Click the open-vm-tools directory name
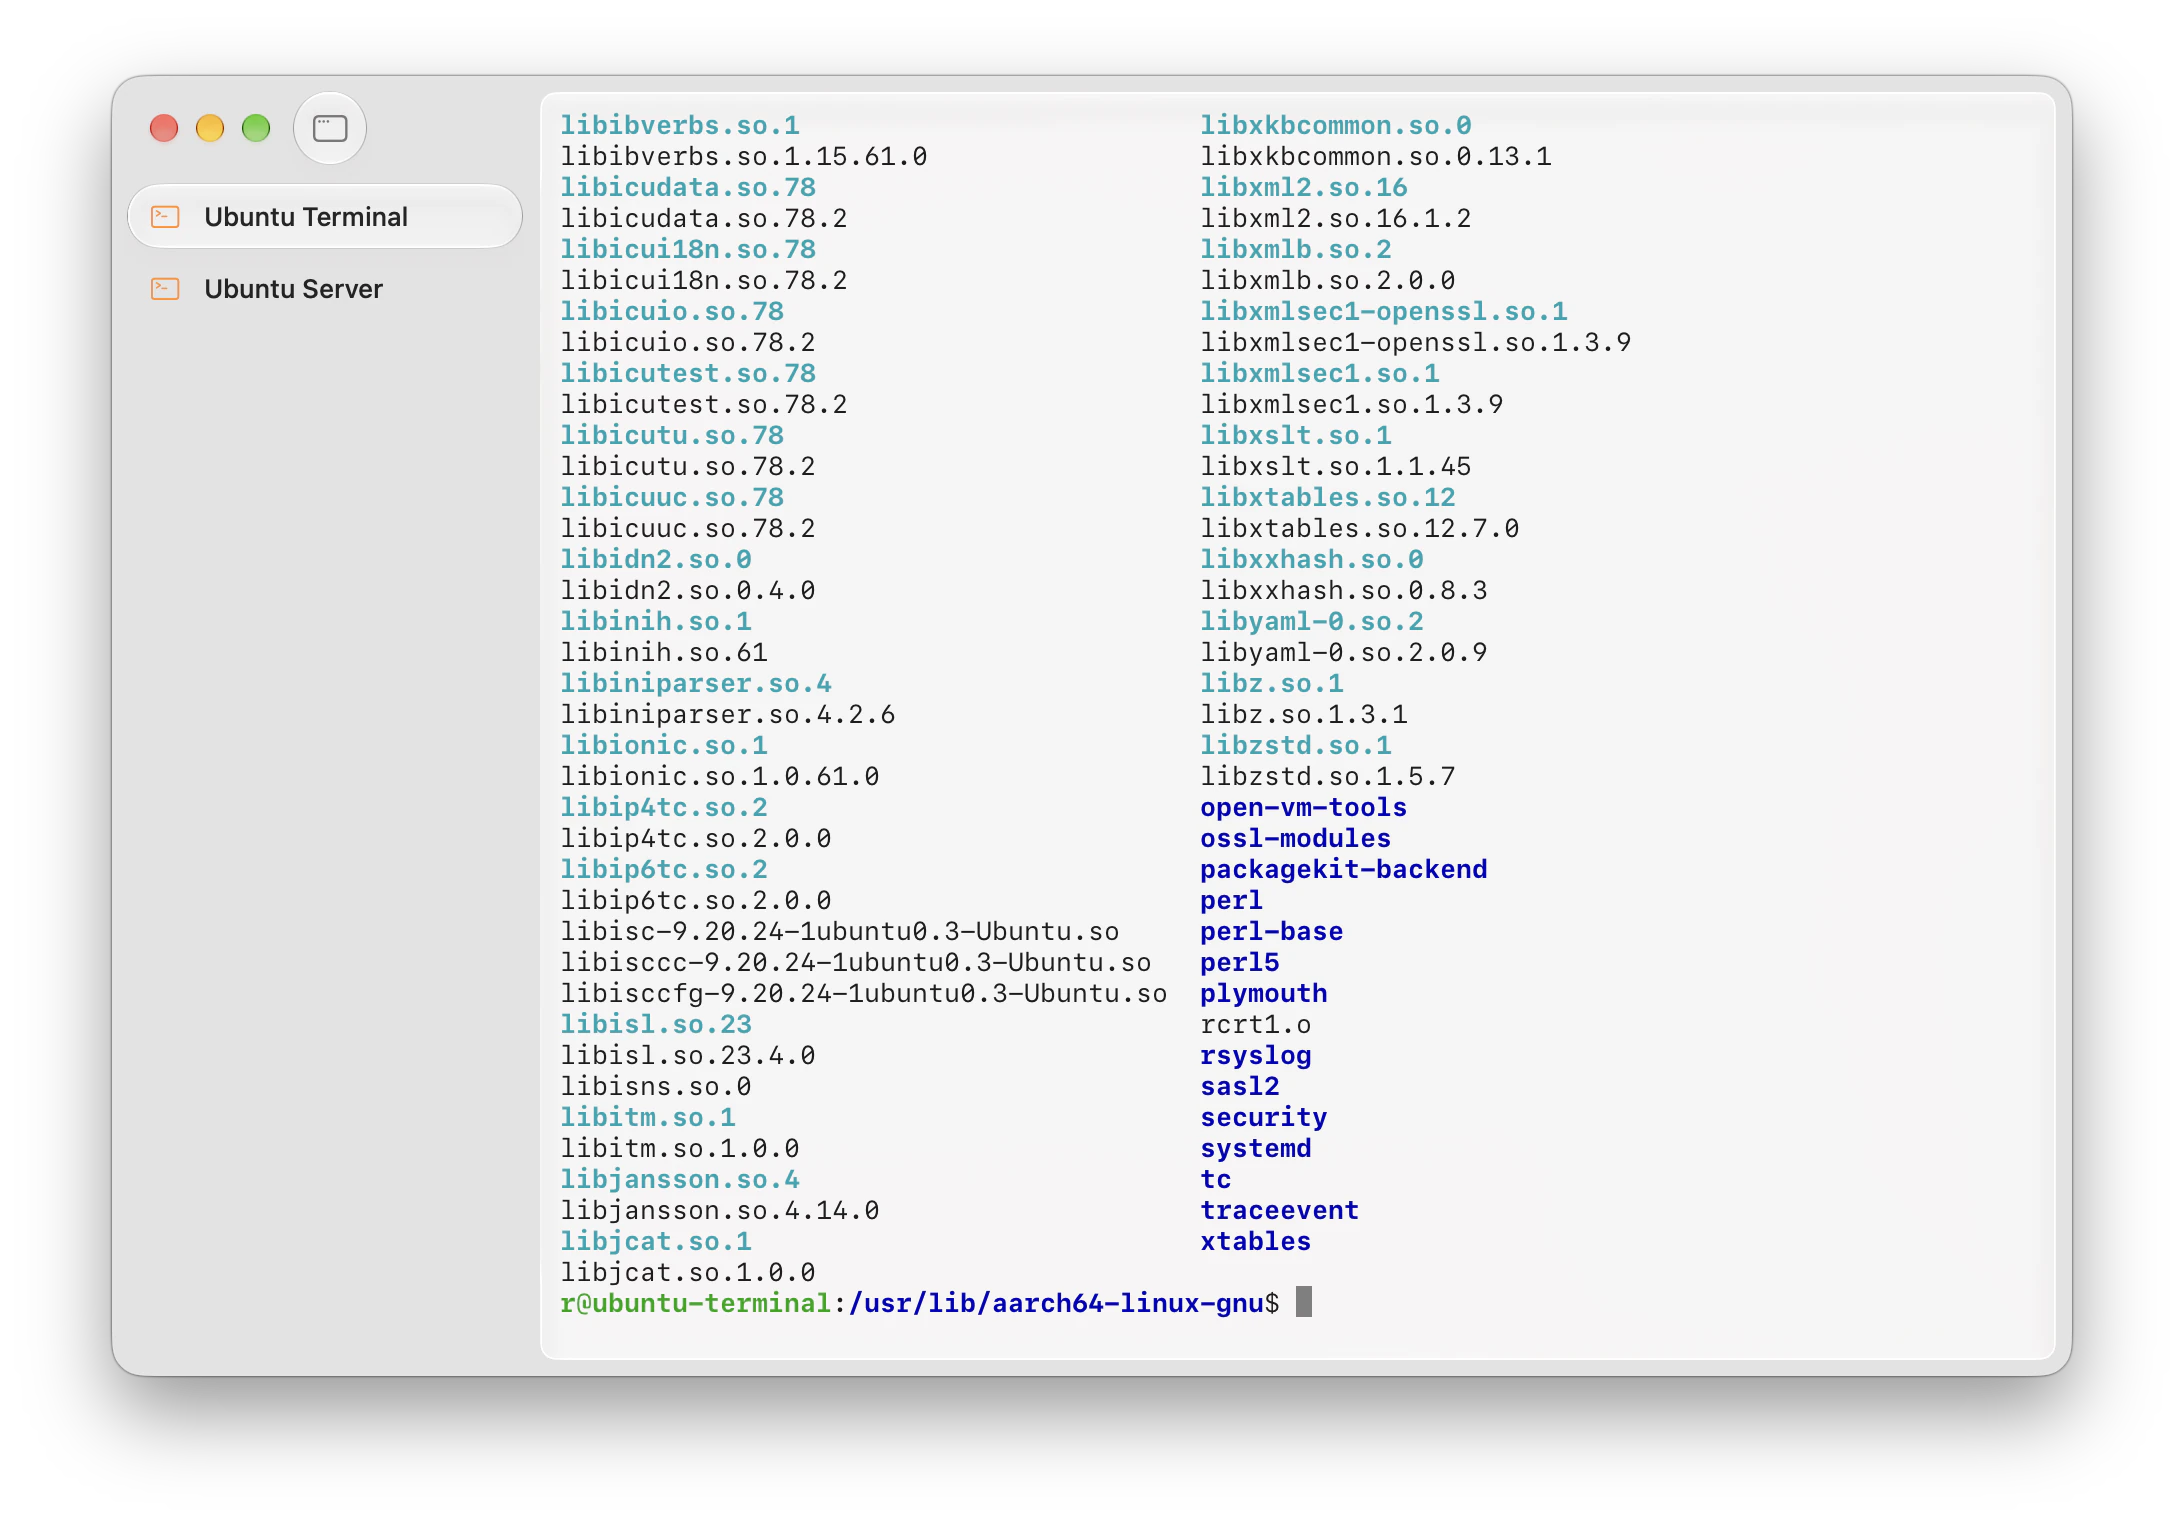The width and height of the screenshot is (2184, 1524). tap(1304, 807)
